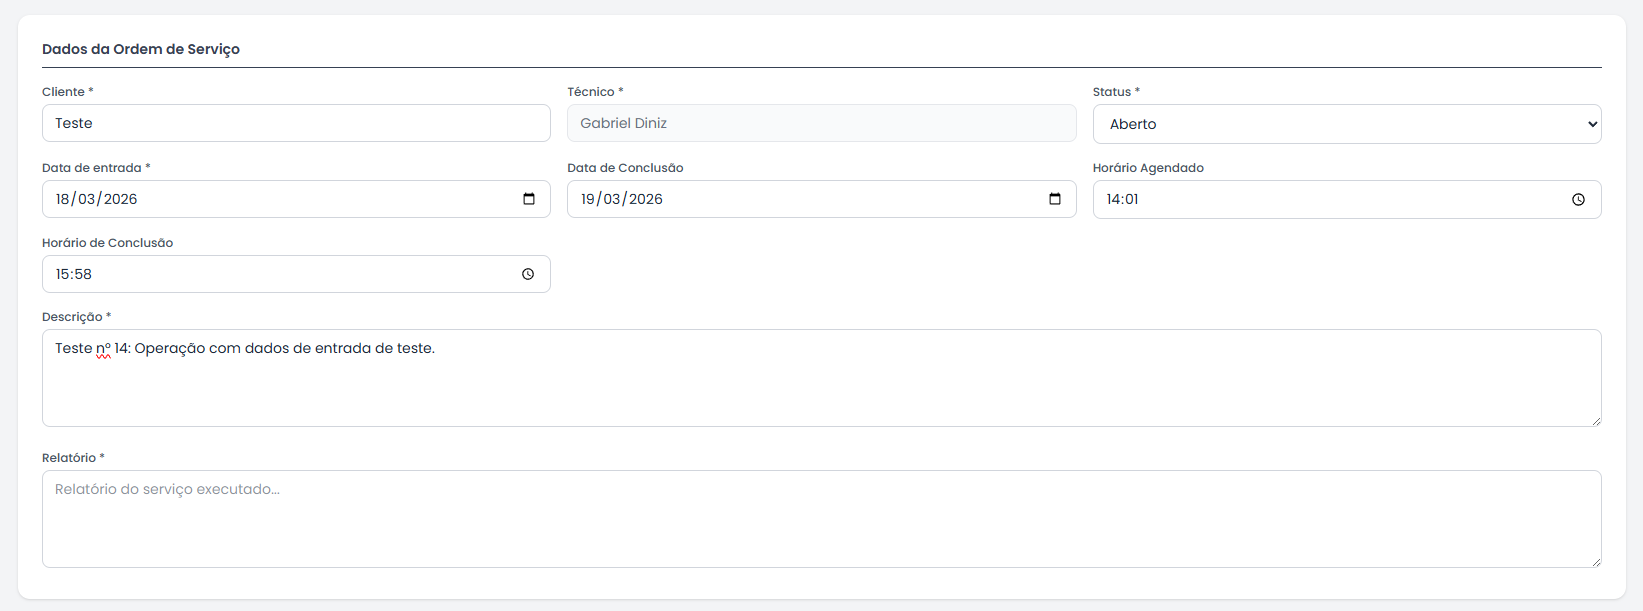Expand the Status dropdown showing Aberto

coord(1346,124)
